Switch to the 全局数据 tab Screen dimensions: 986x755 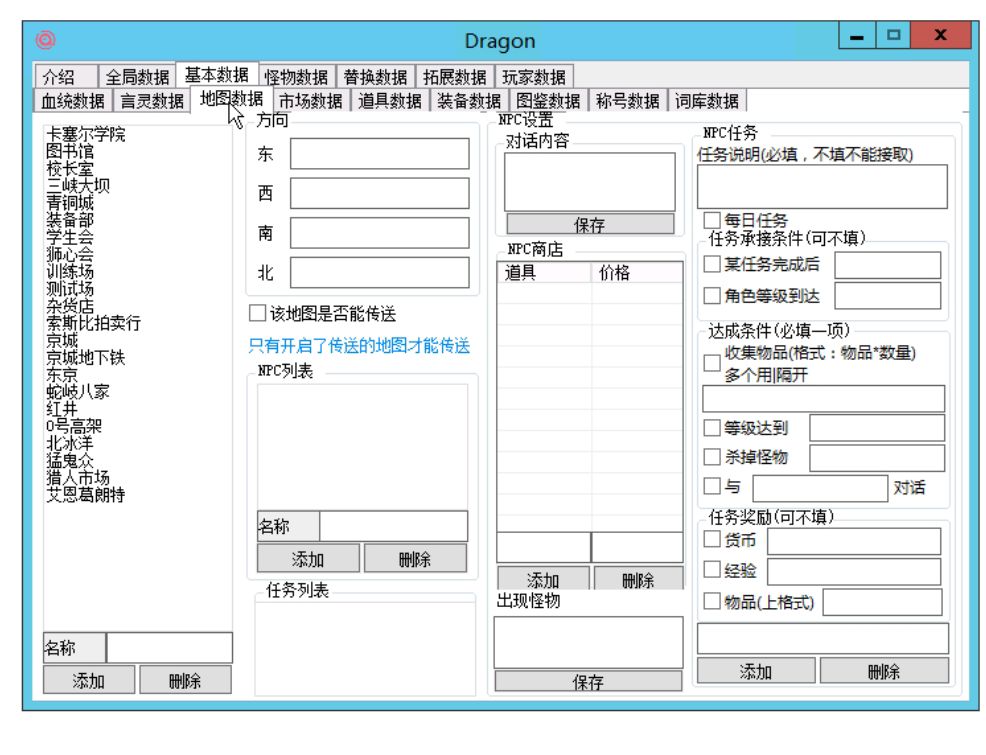[137, 77]
